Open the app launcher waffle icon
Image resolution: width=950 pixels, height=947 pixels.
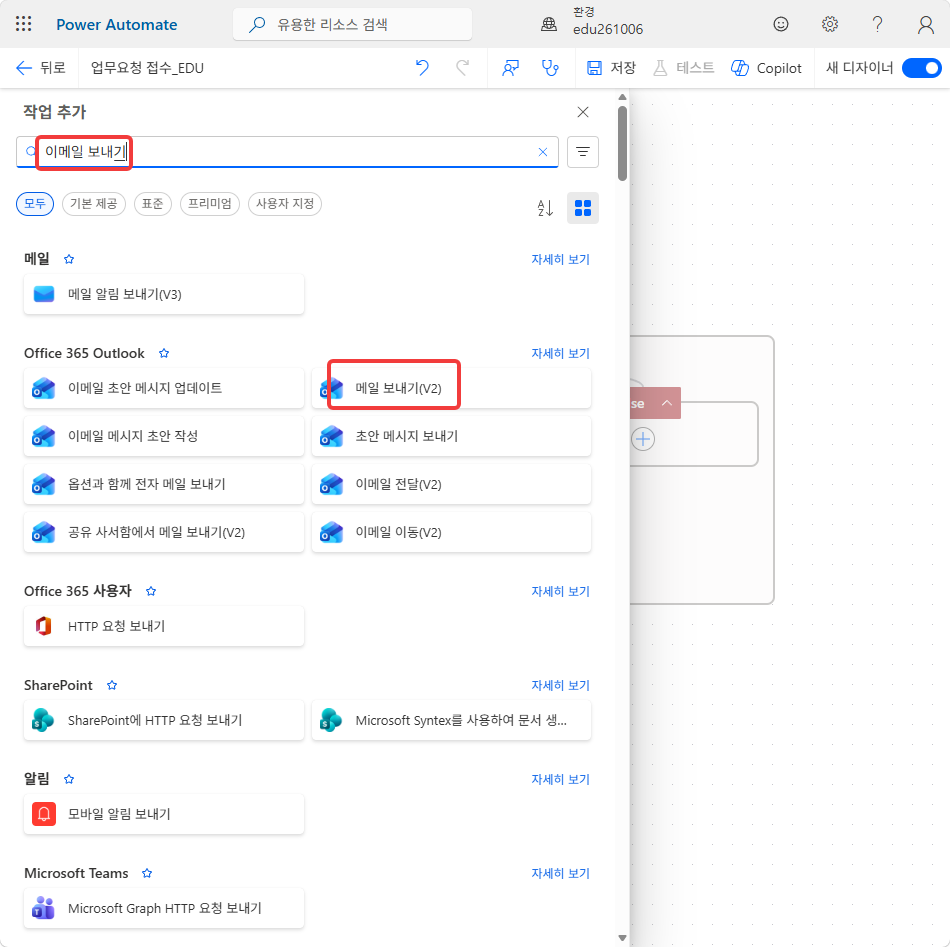pyautogui.click(x=24, y=24)
